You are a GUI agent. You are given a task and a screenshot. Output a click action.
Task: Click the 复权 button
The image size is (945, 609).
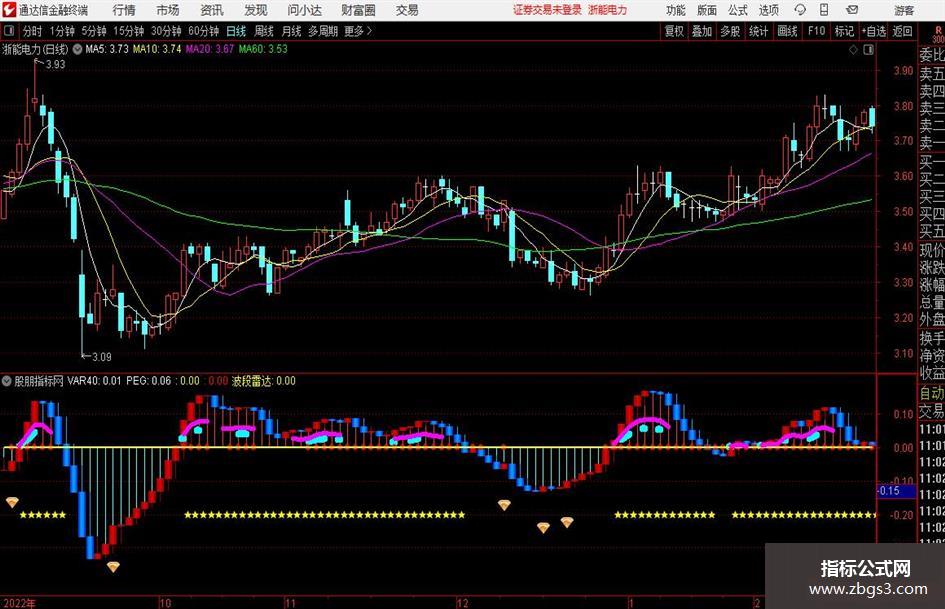(674, 31)
